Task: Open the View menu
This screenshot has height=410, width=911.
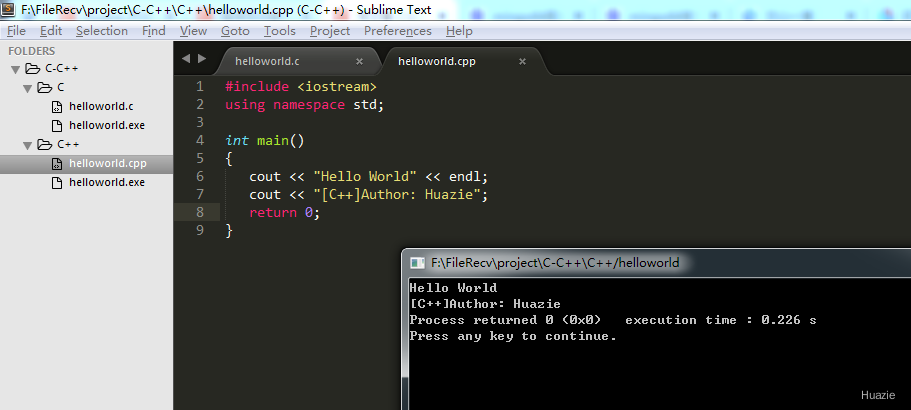Action: coord(193,31)
